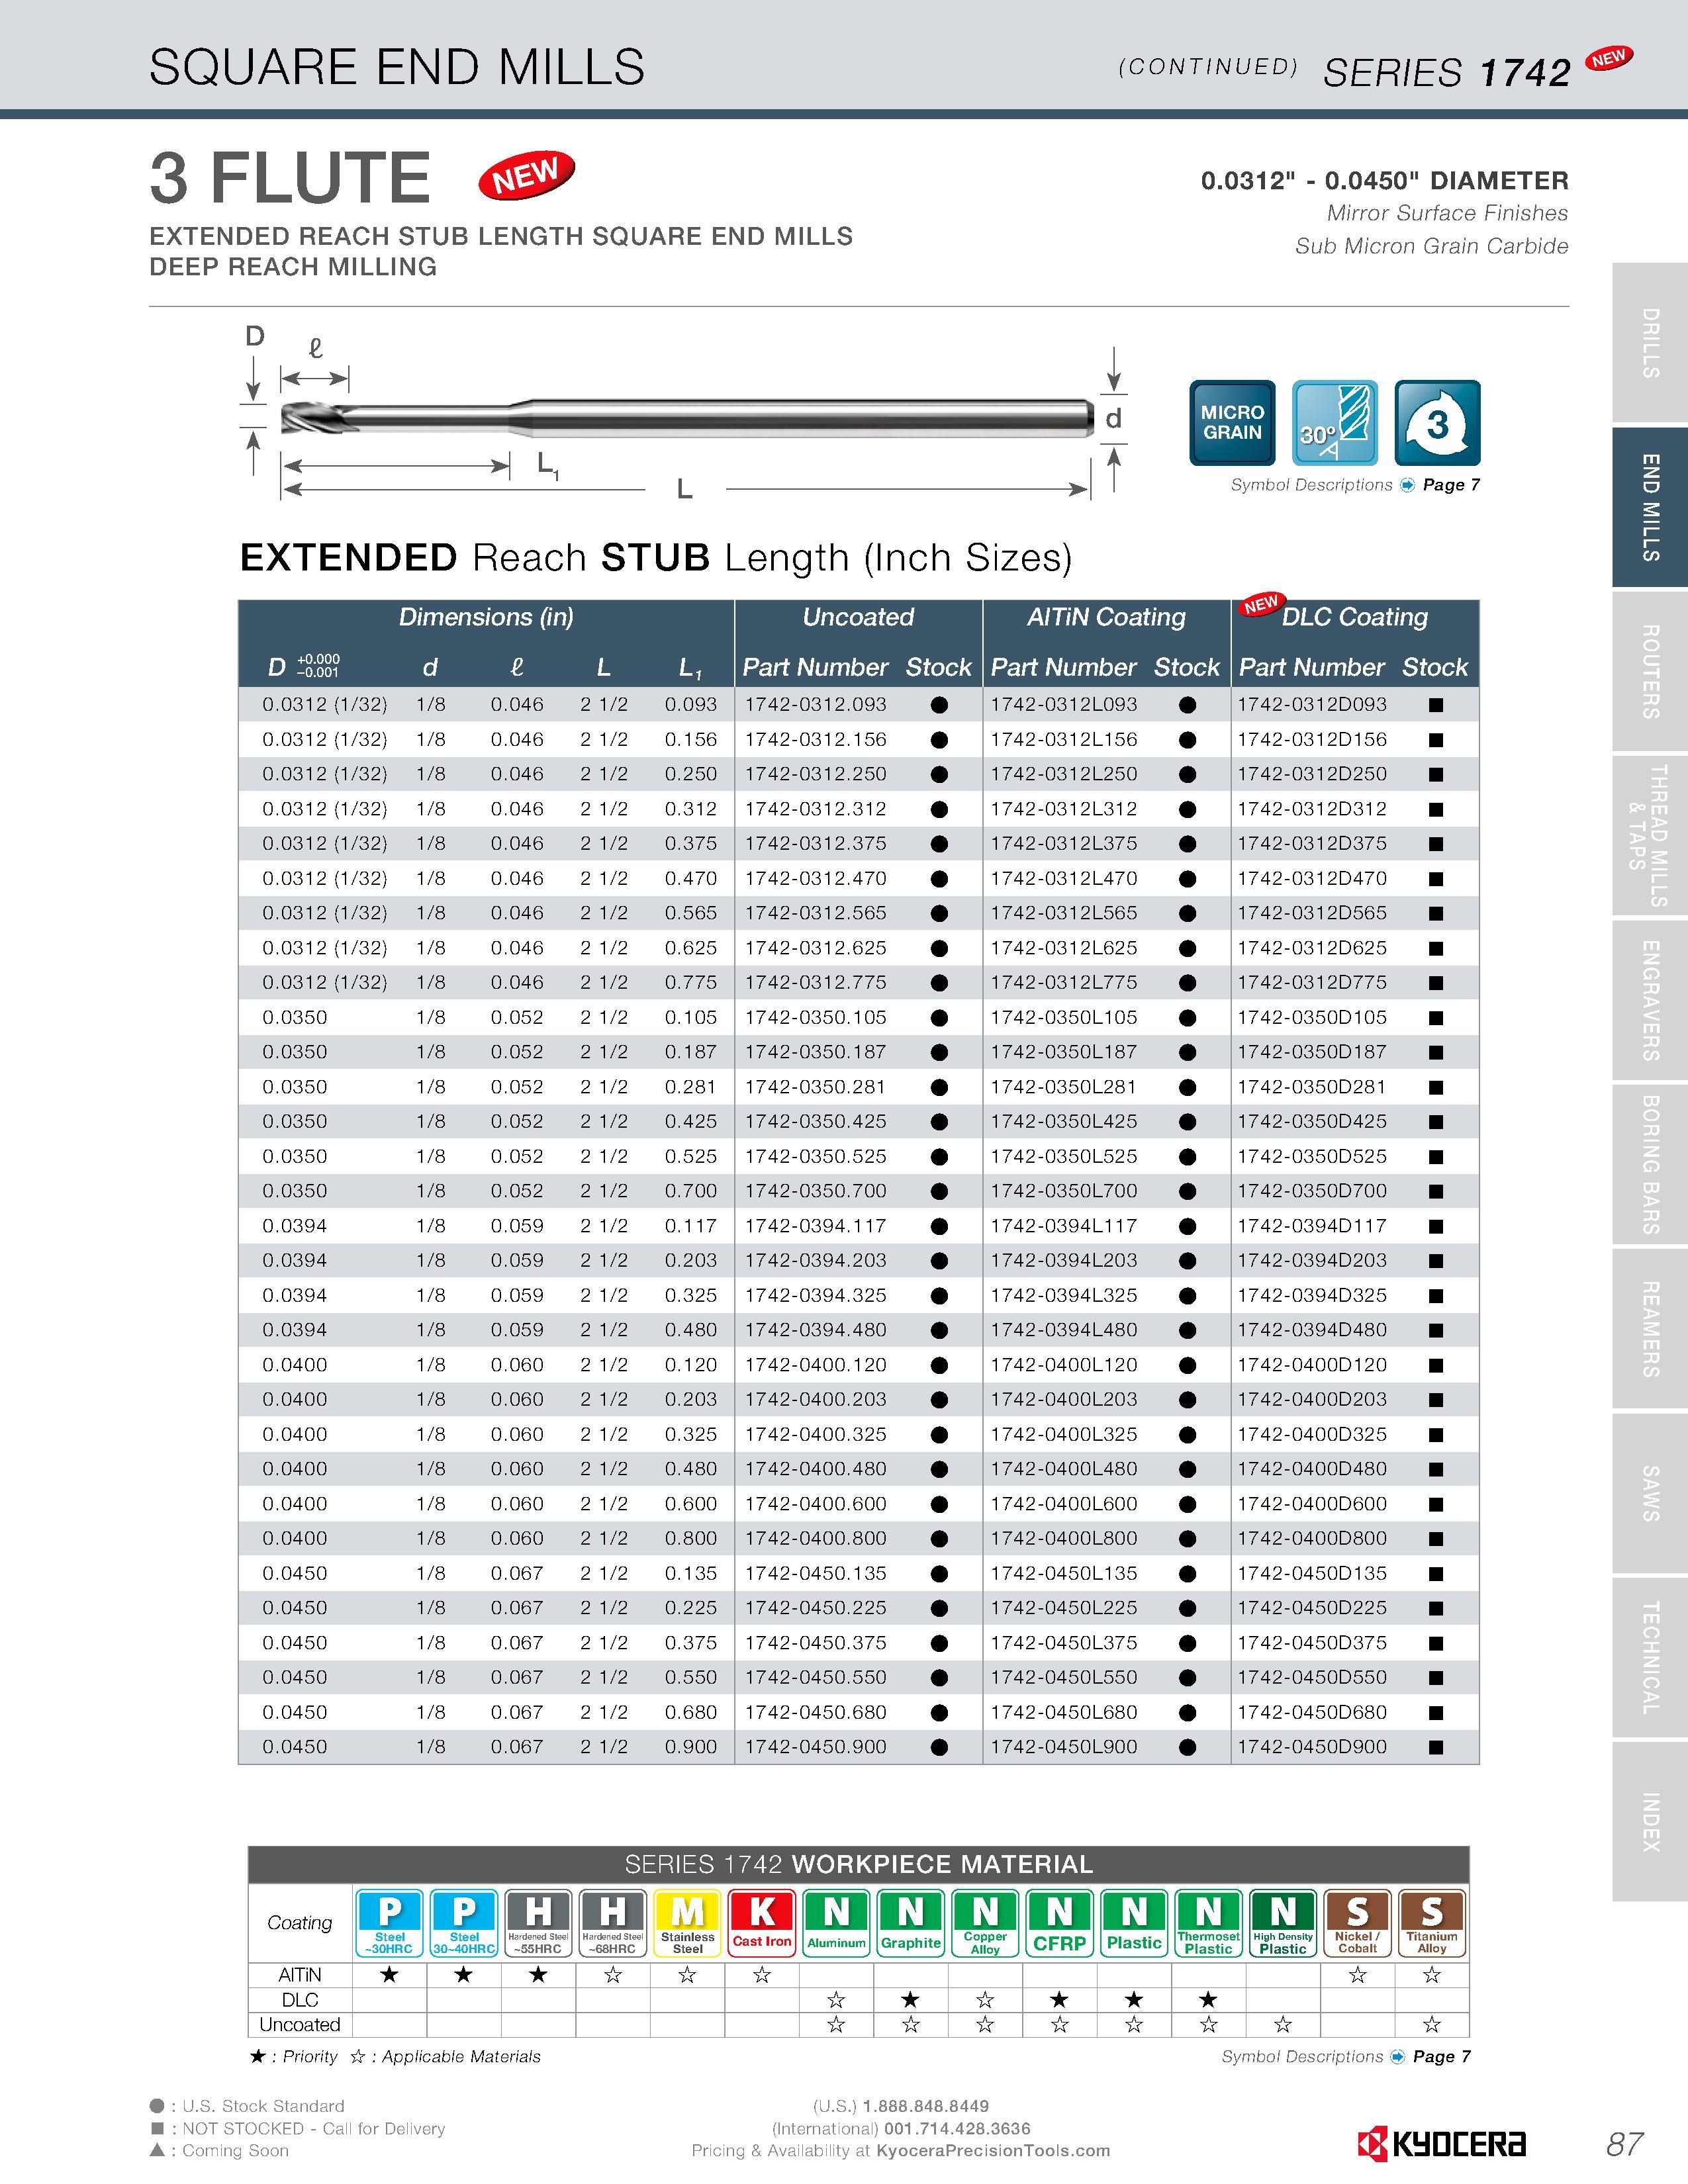Screen dimensions: 1688x2184
Task: Select part number 1742-0350.105
Action: click(x=816, y=1018)
